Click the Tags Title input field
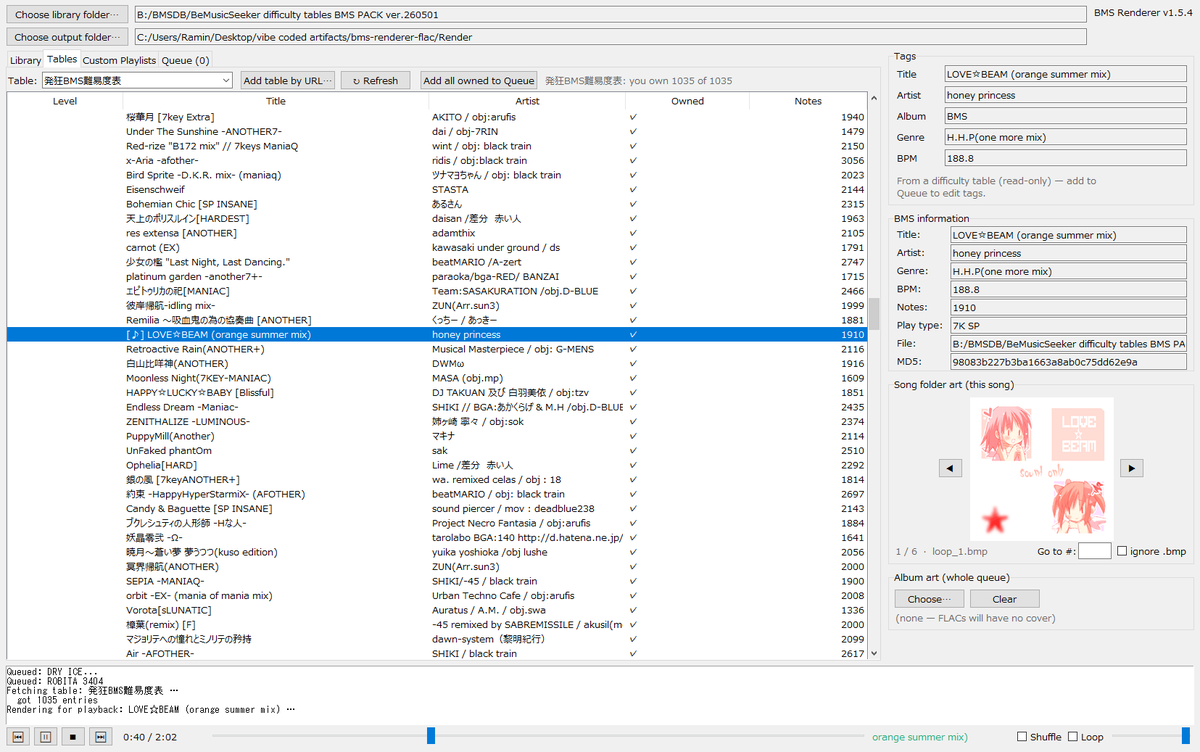1200x752 pixels. click(x=1066, y=74)
